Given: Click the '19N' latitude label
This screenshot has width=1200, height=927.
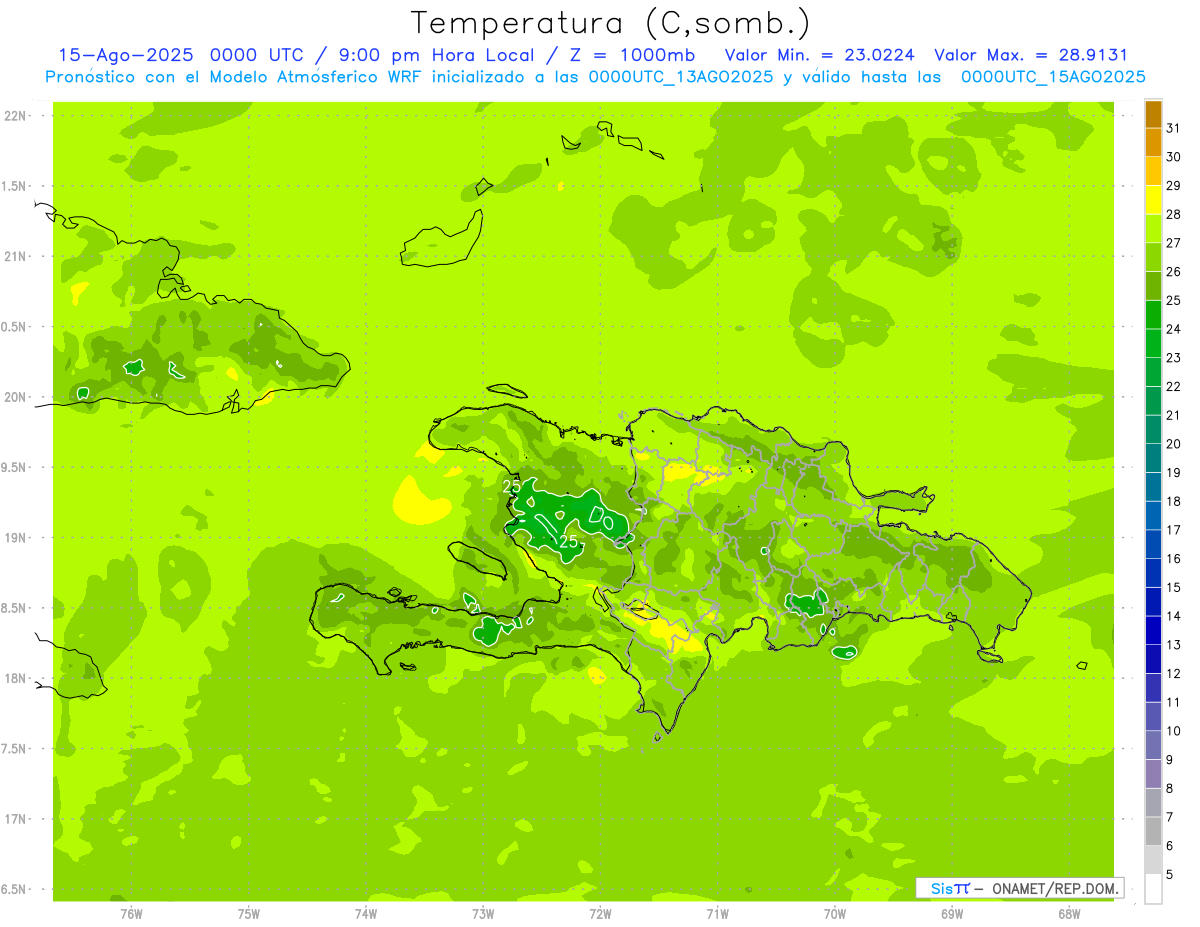Looking at the screenshot, I should pos(16,538).
